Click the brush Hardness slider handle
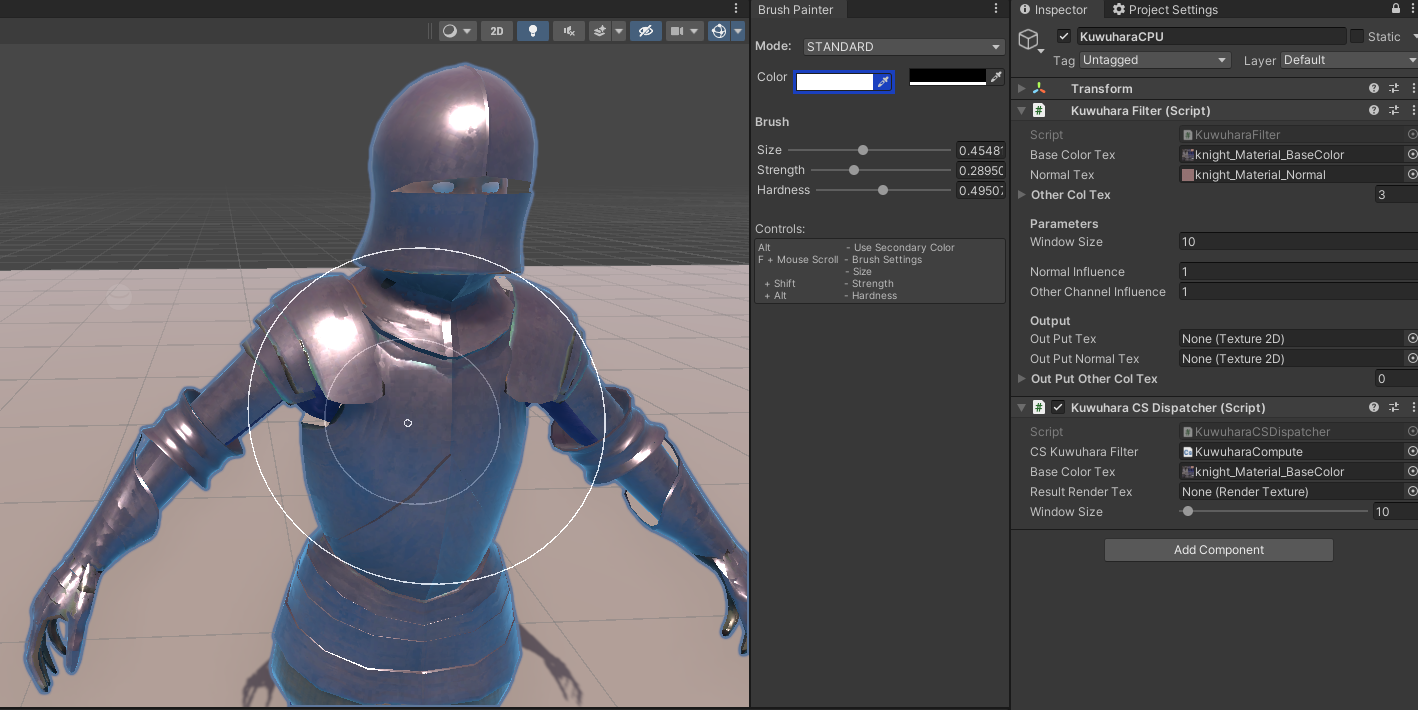 [x=883, y=190]
